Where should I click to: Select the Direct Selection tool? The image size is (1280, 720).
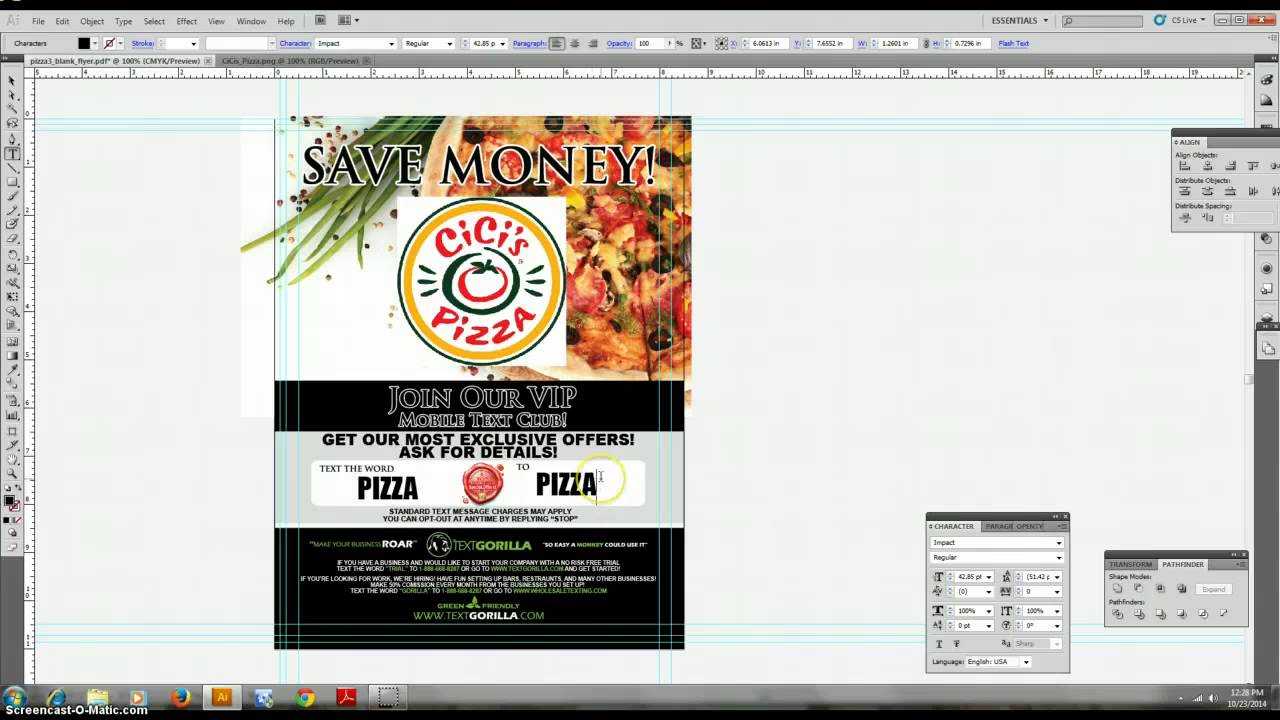[x=11, y=95]
